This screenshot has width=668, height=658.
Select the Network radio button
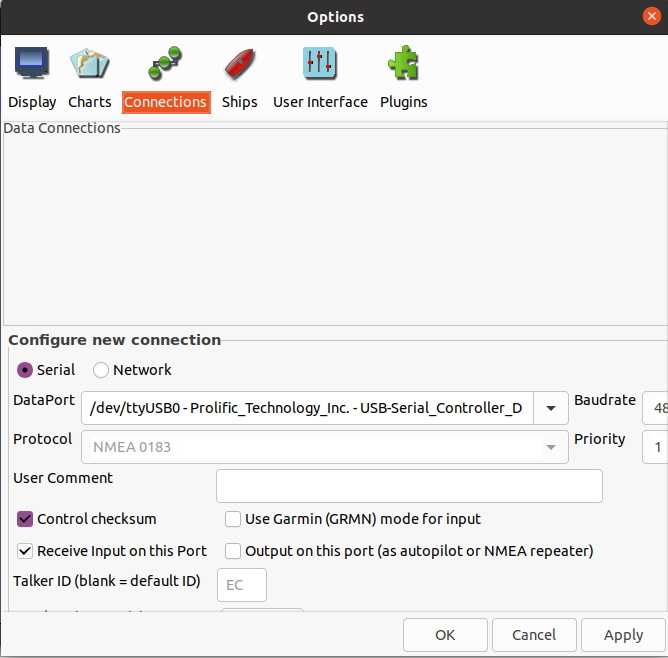(x=101, y=370)
